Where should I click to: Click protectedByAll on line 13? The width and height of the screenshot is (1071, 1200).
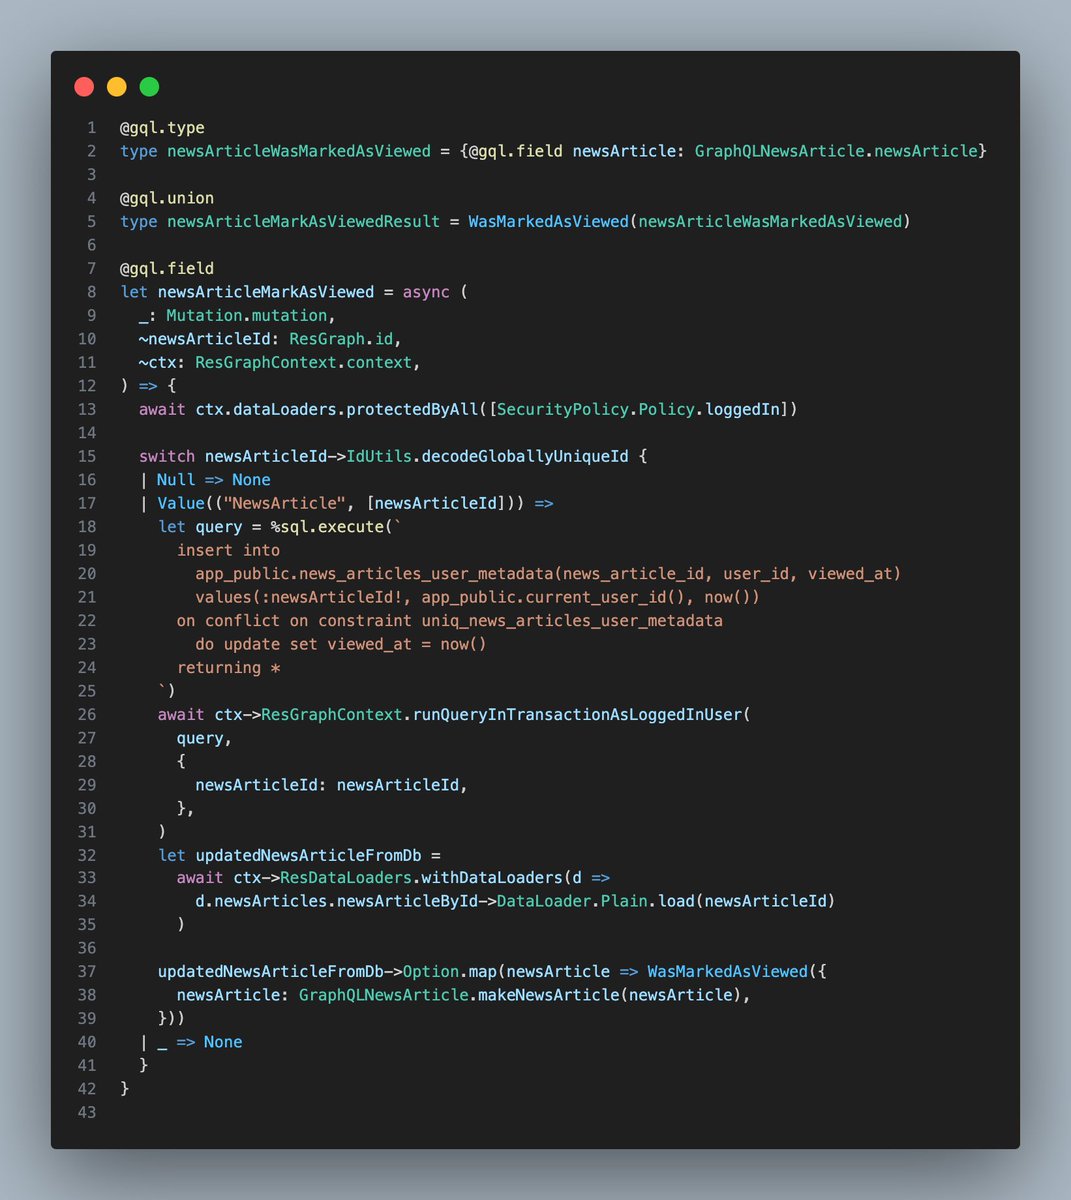412,409
